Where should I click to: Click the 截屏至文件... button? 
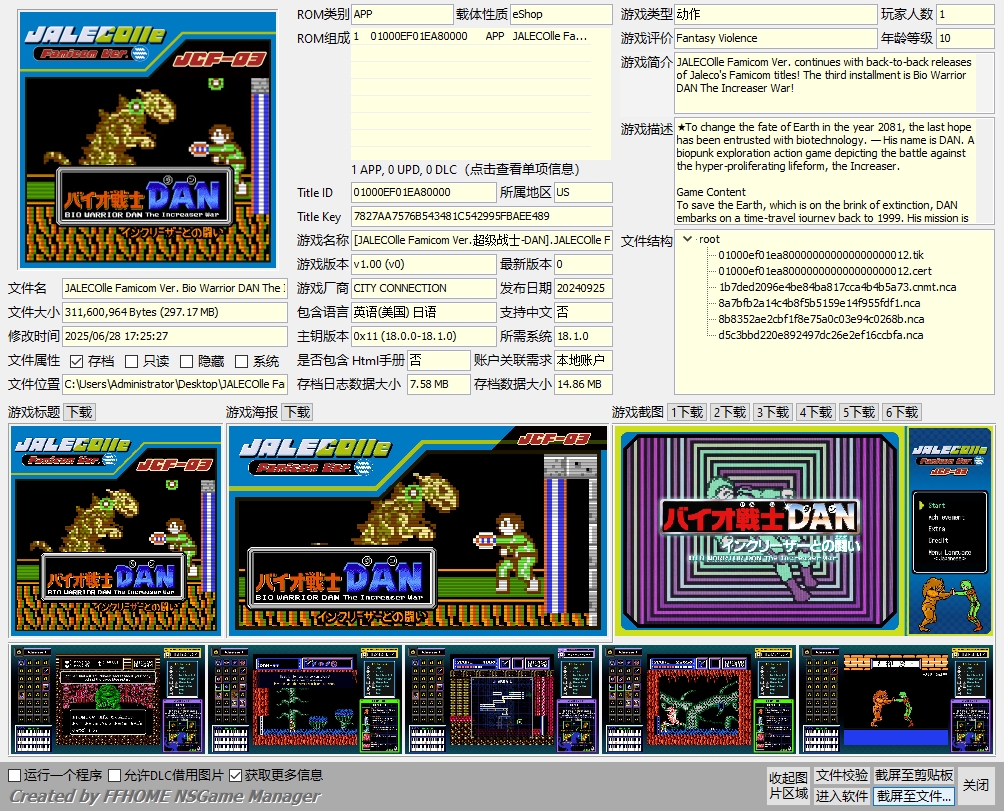click(914, 796)
